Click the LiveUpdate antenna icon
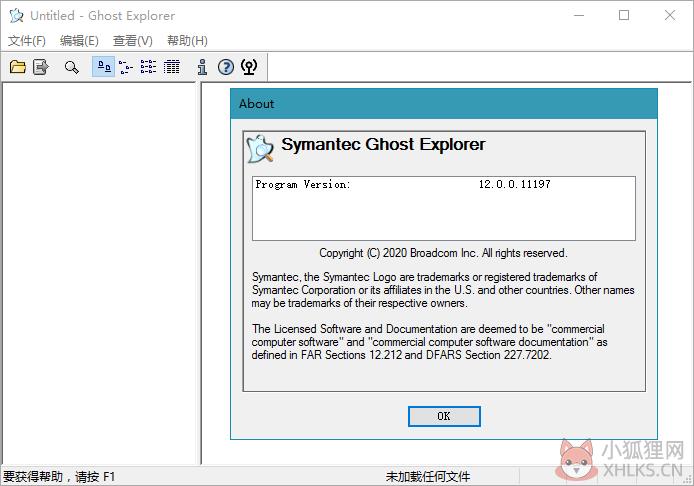The height and width of the screenshot is (486, 694). tap(249, 67)
